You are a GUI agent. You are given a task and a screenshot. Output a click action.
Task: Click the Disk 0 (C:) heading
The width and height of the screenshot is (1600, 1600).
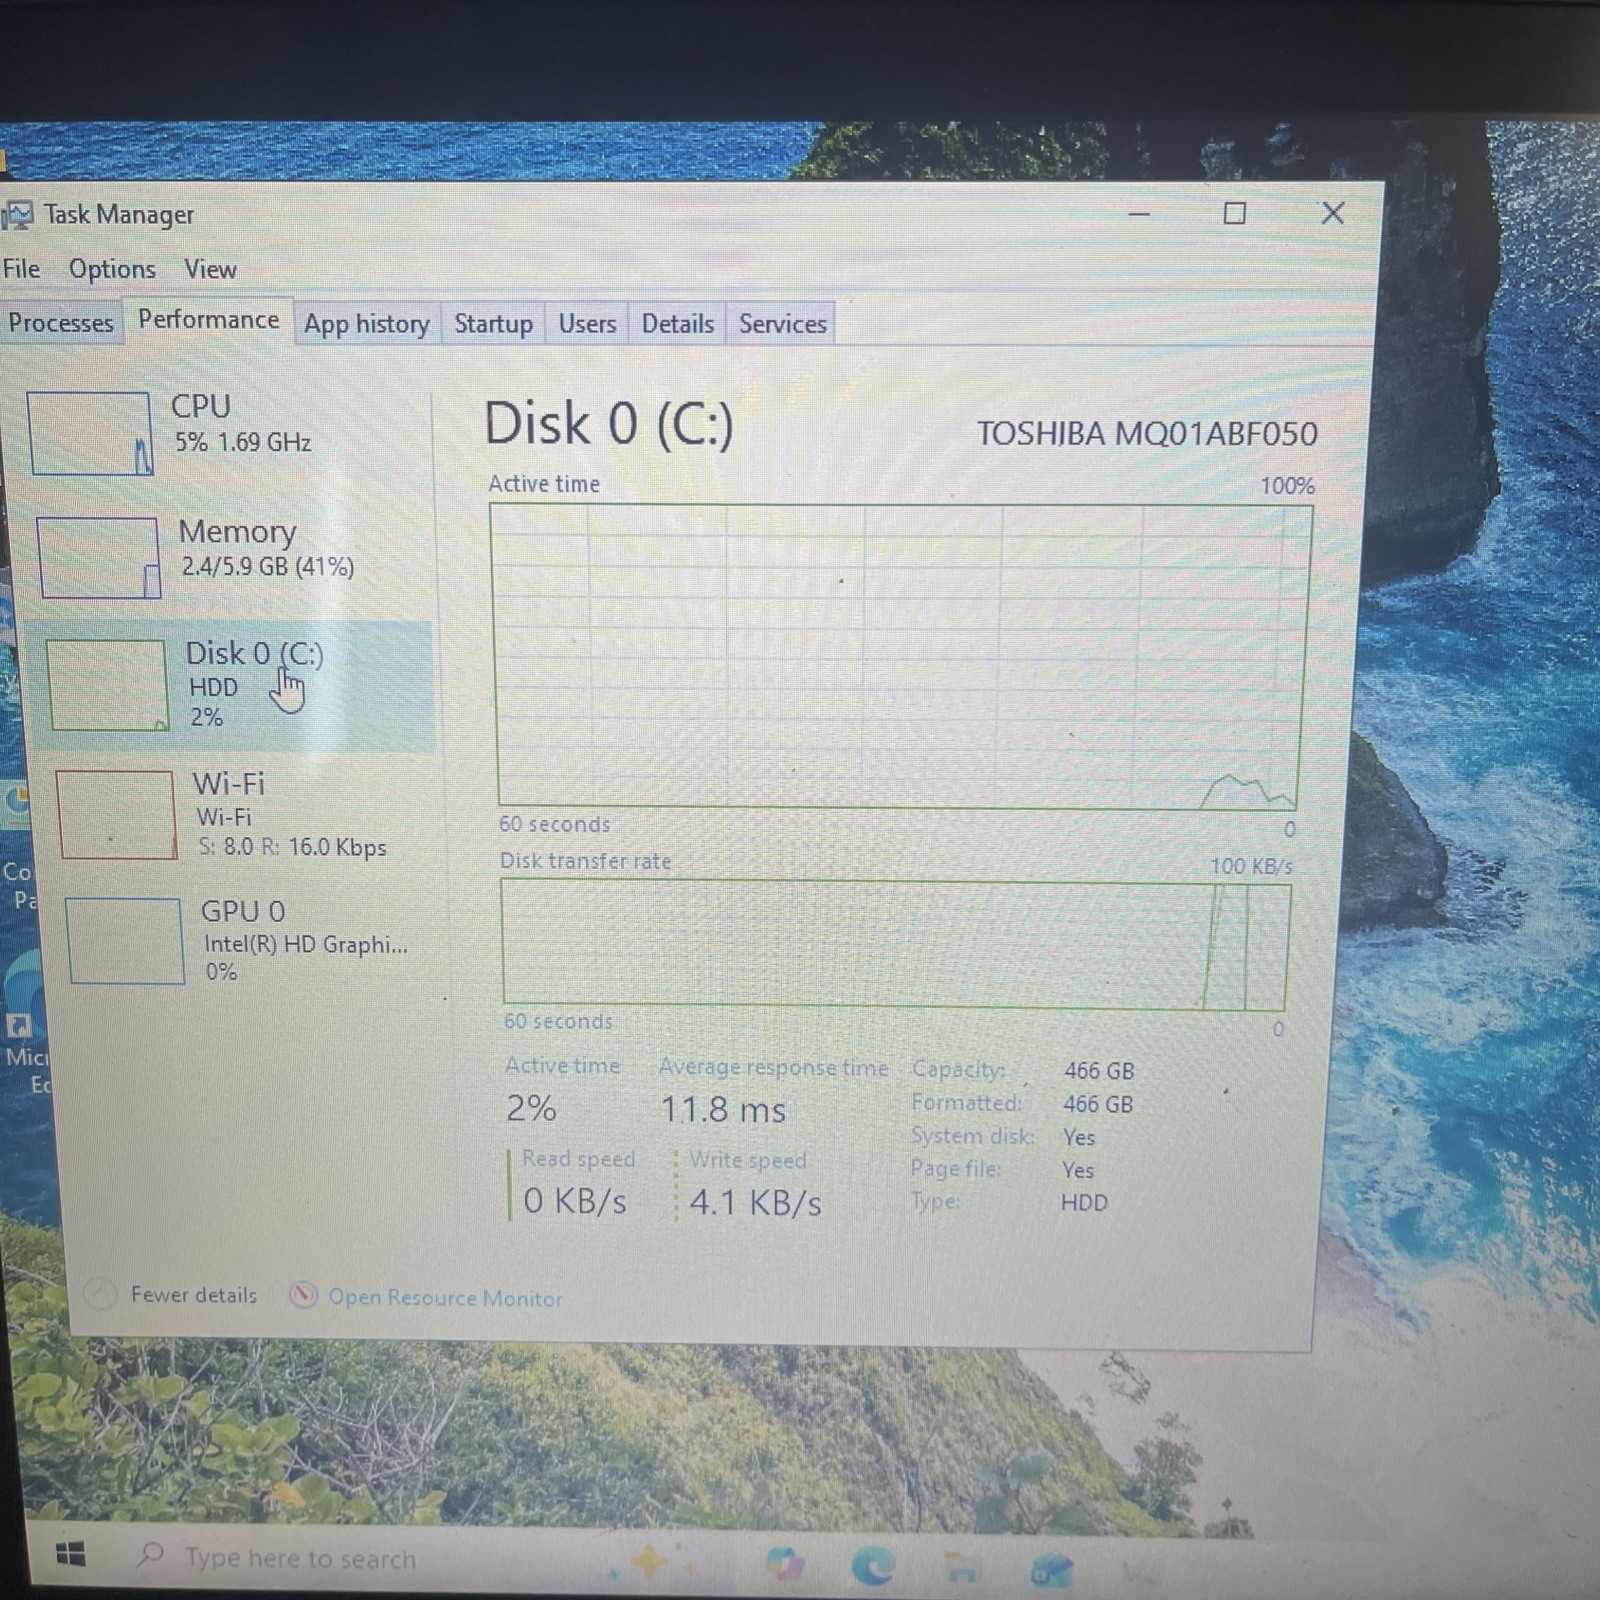coord(609,424)
